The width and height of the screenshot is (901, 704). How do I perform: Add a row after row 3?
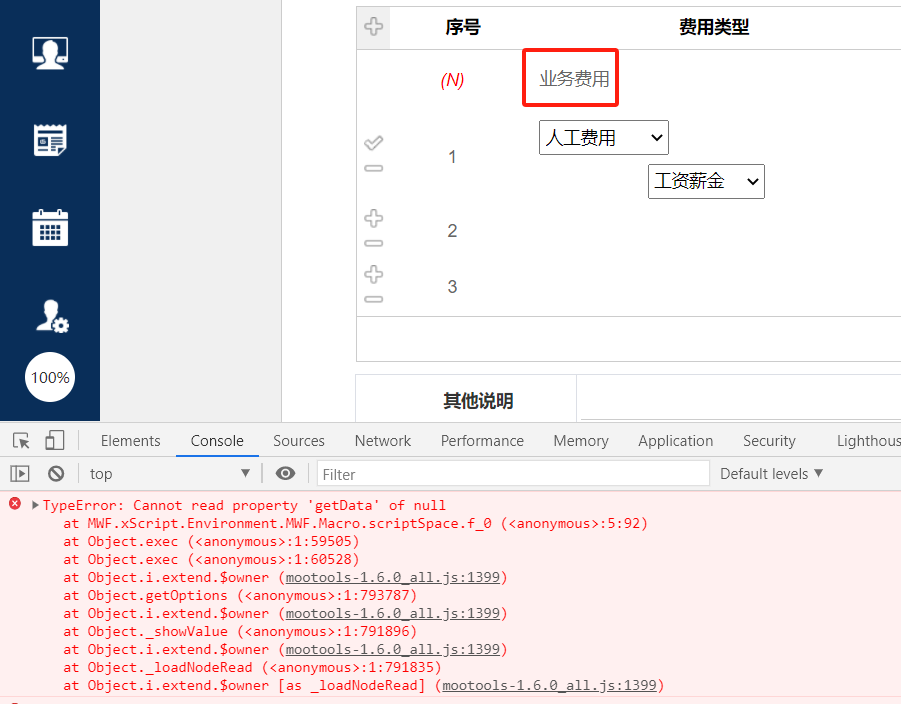click(374, 274)
